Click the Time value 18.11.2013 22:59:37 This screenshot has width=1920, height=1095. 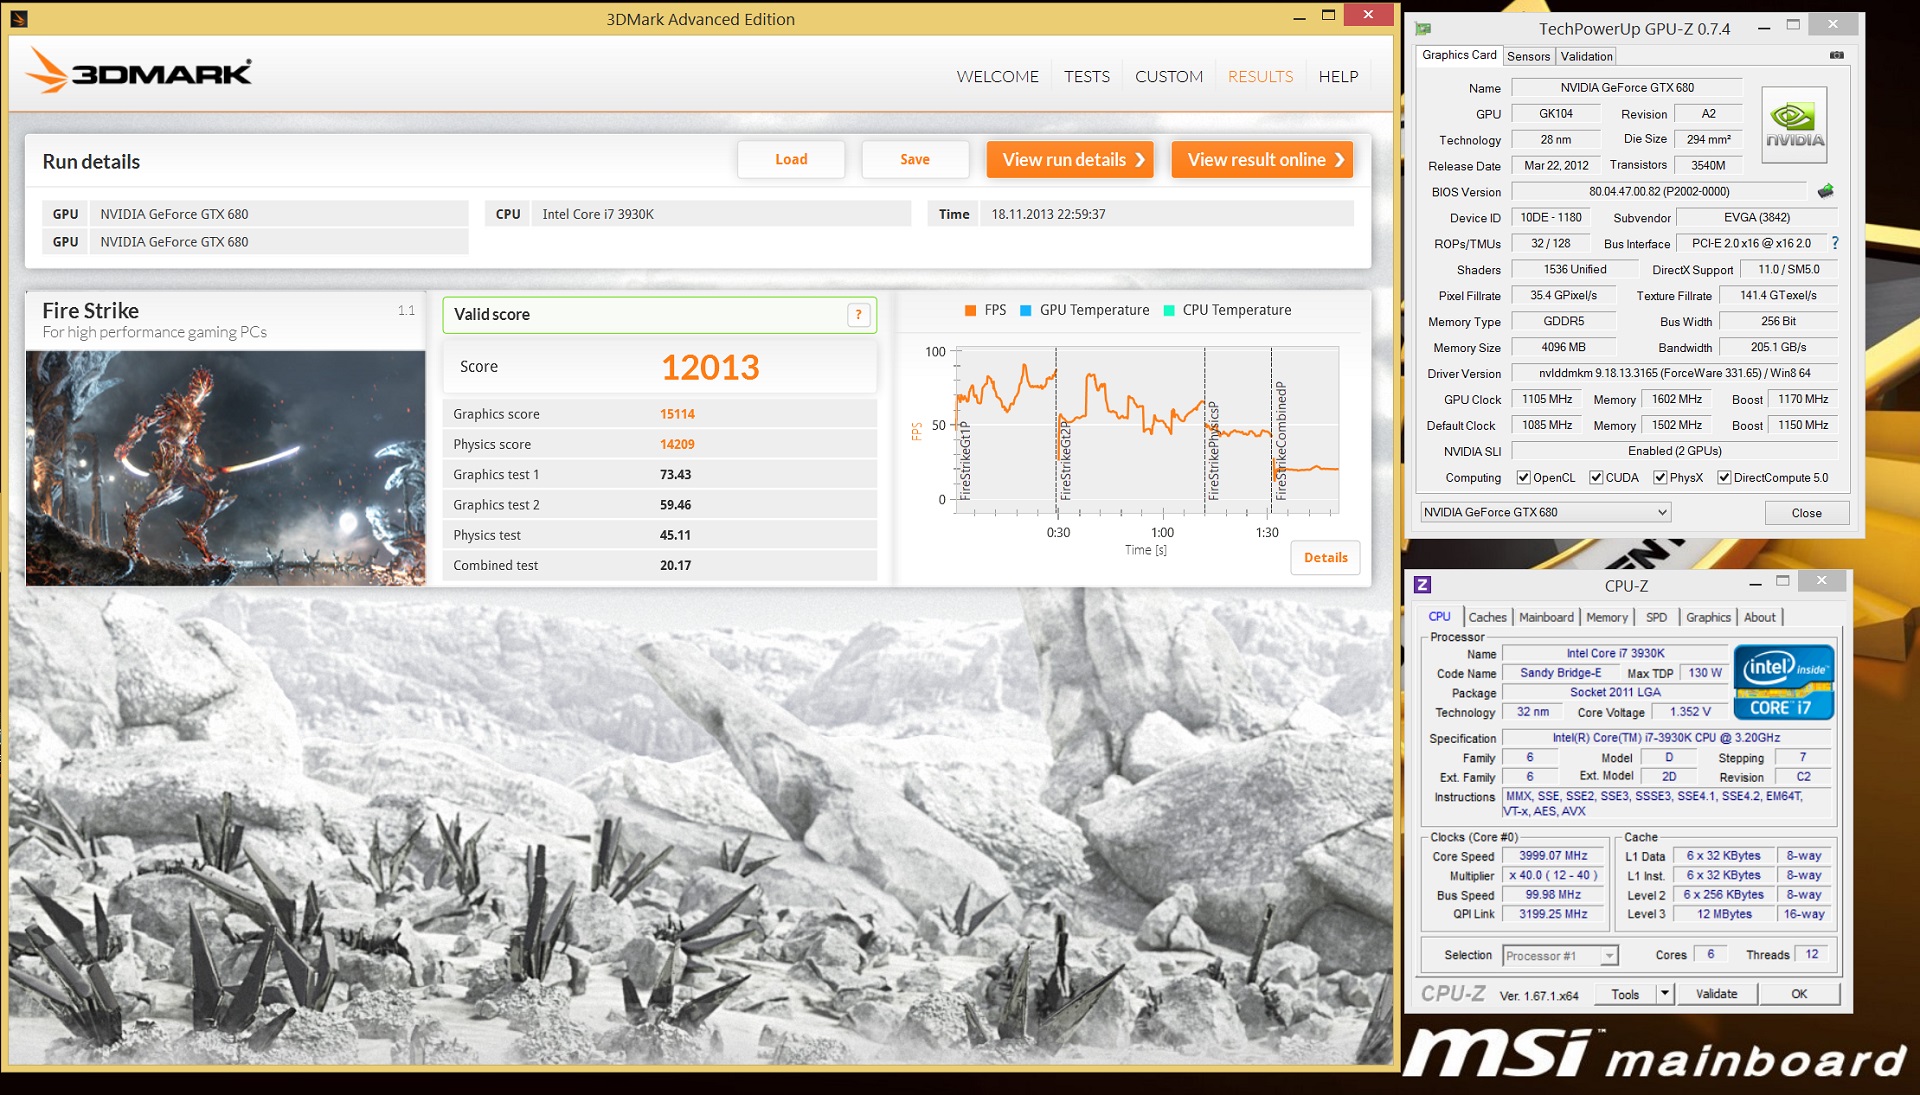1048,214
